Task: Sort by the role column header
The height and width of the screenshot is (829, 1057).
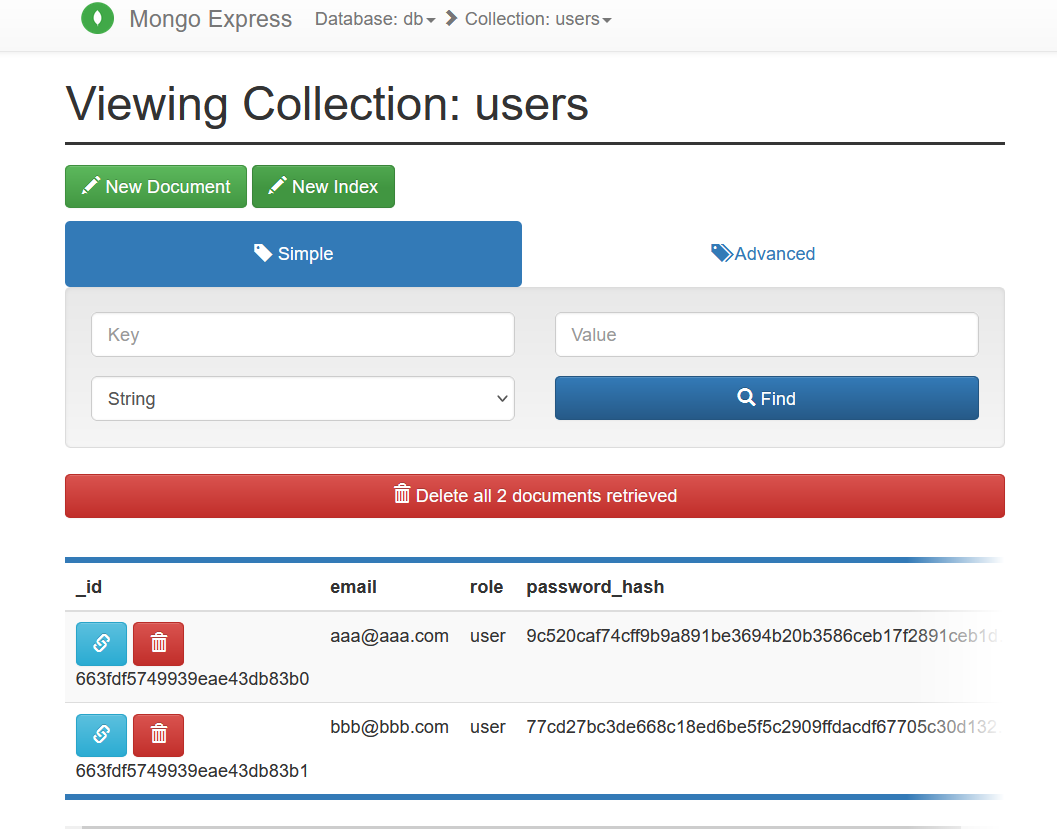Action: 486,587
